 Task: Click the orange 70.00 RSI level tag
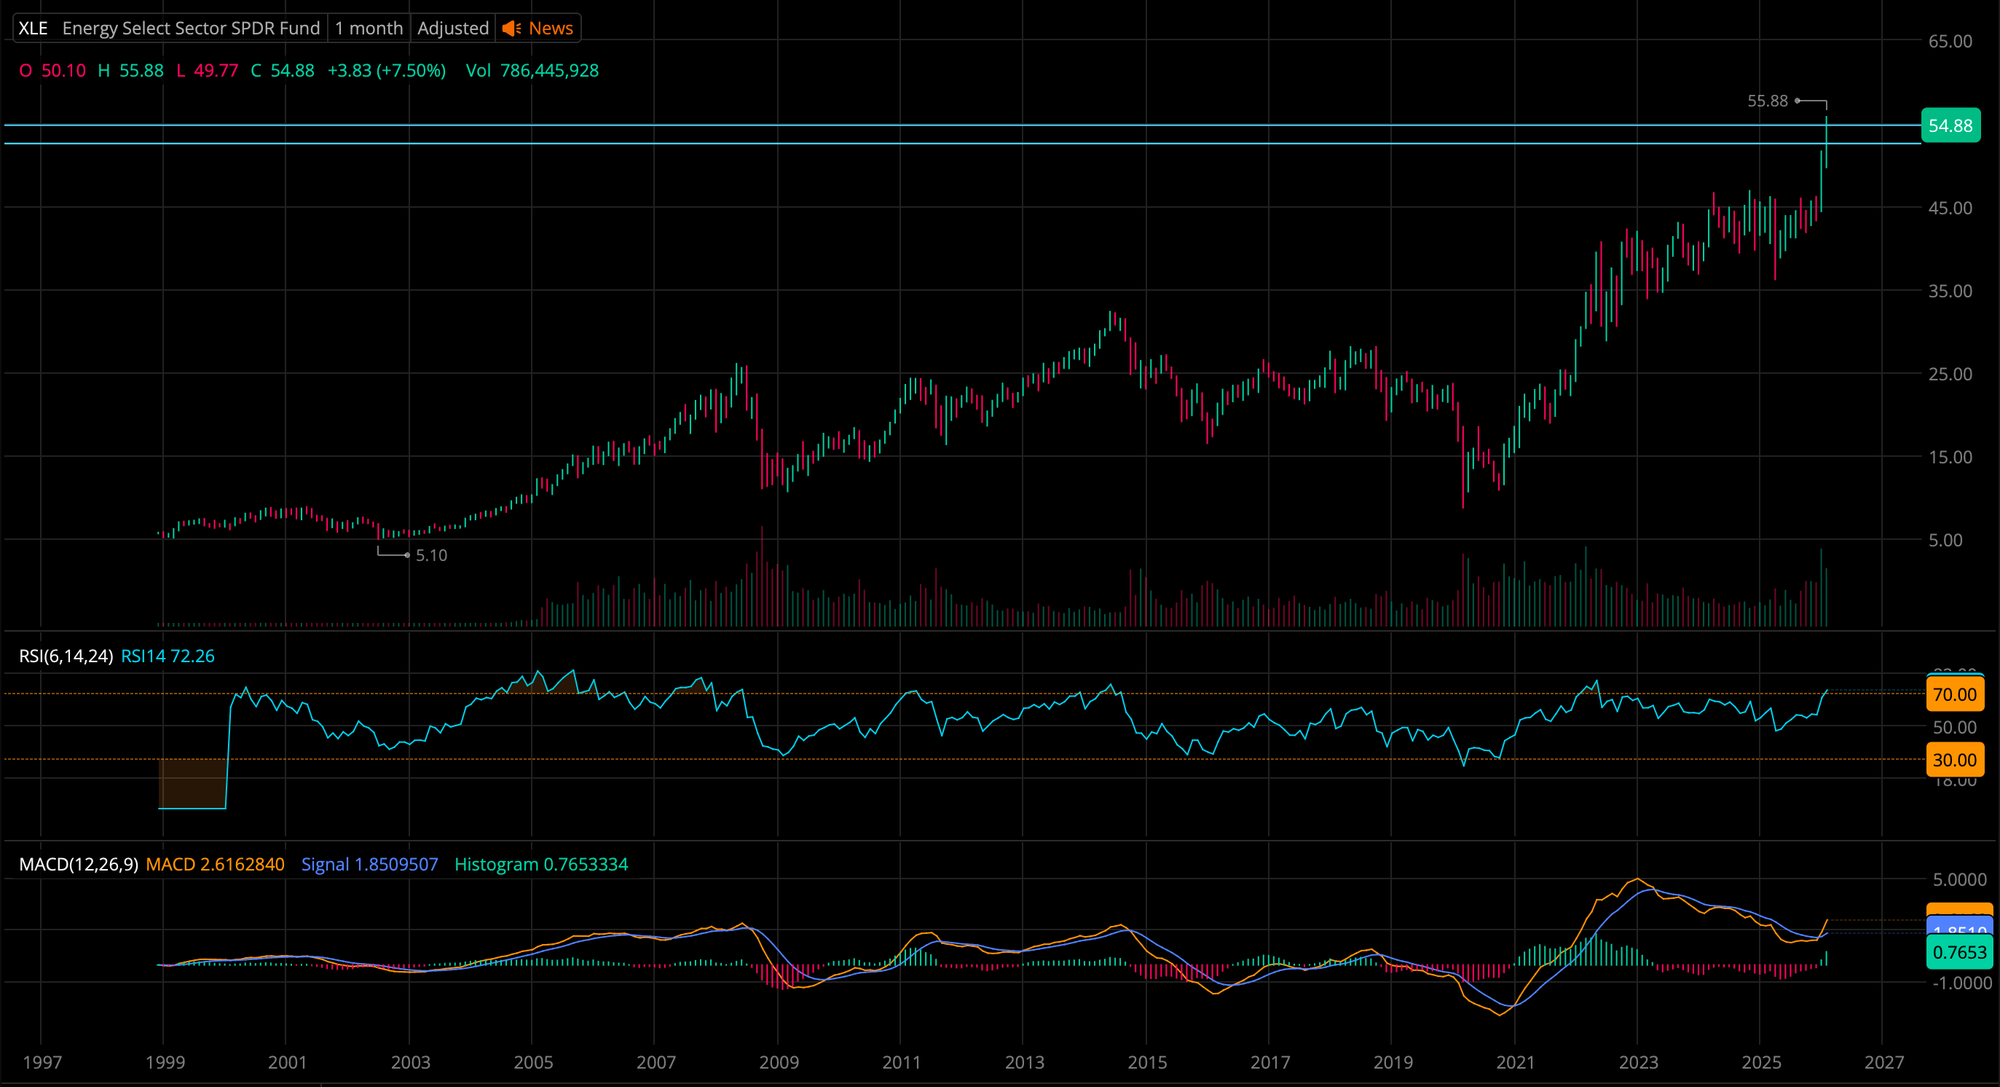pos(1954,694)
